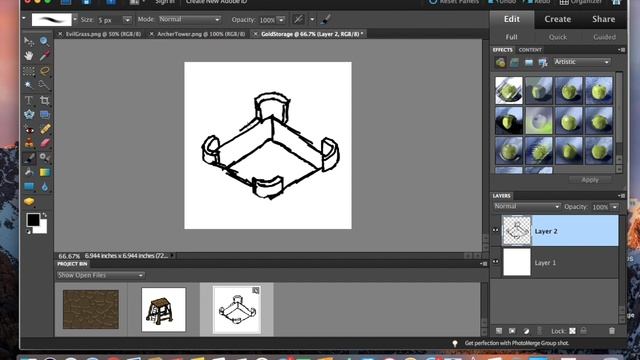The width and height of the screenshot is (640, 360).
Task: Open Show Open Files dropdown
Action: pos(100,276)
